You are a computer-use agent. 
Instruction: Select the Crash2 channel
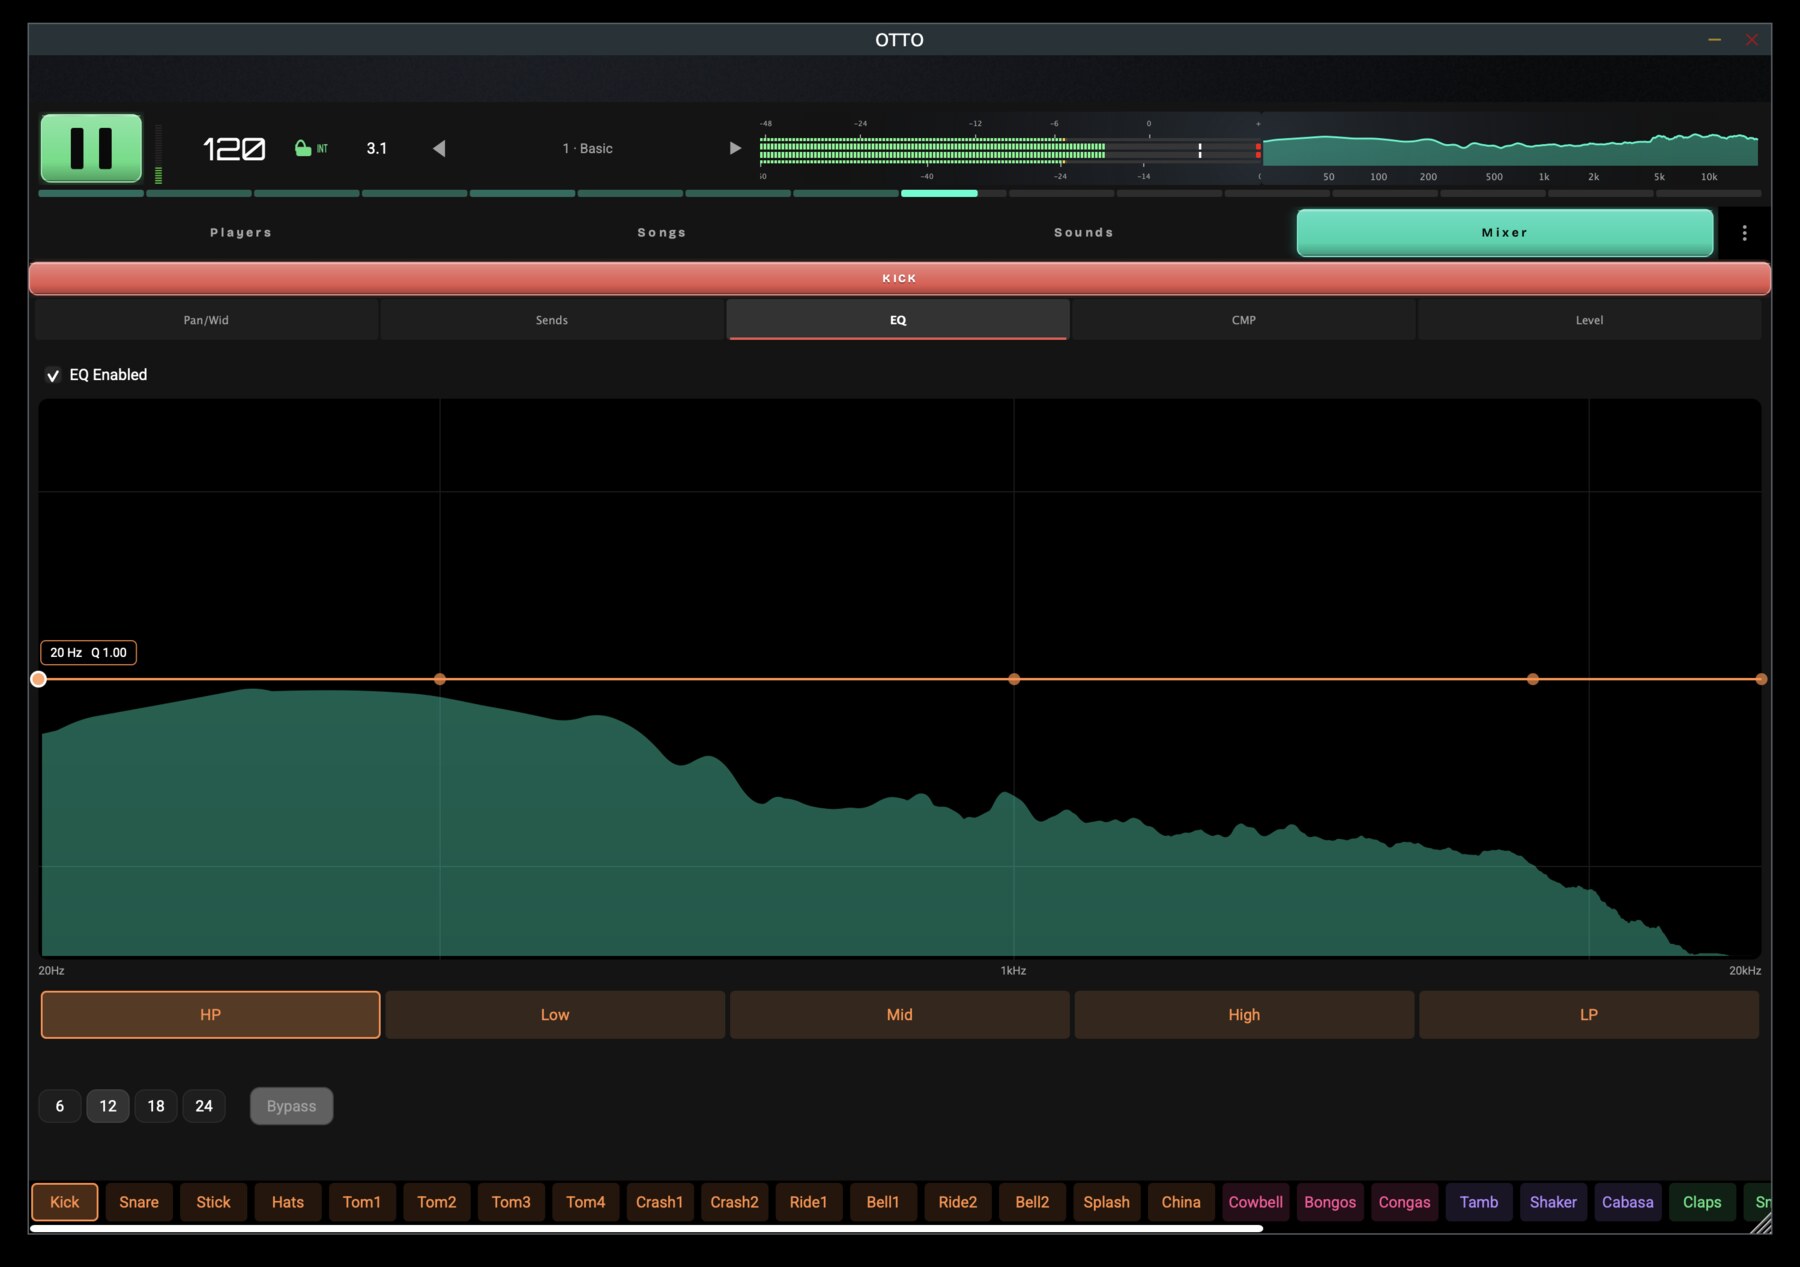click(734, 1202)
